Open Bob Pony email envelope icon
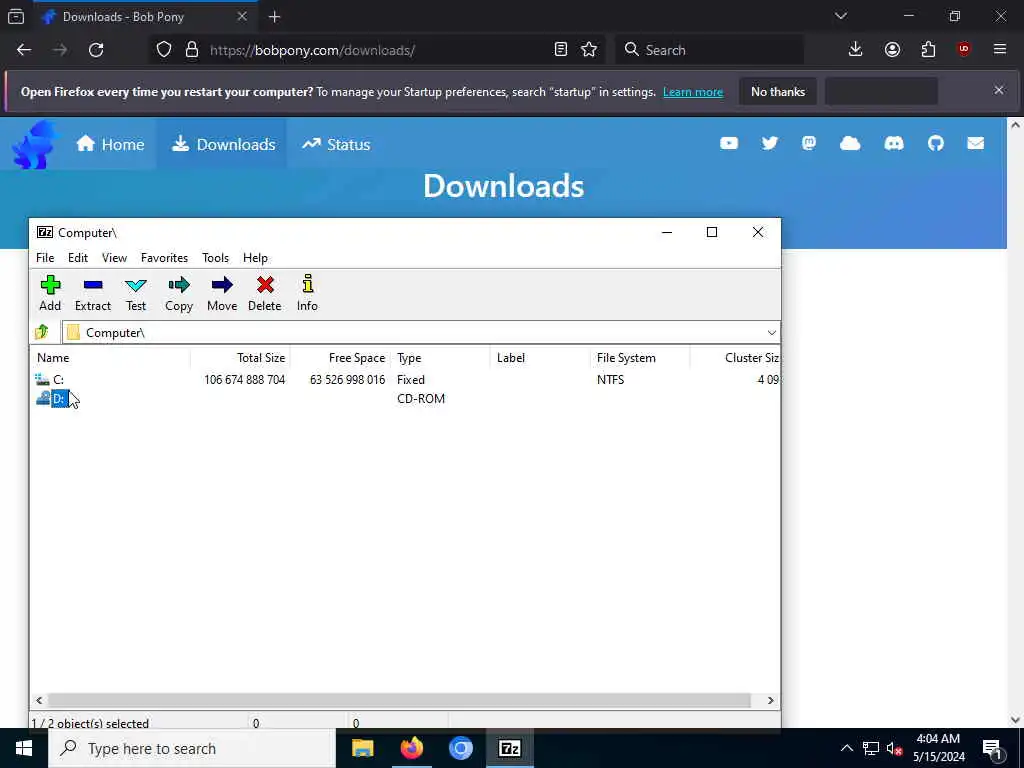This screenshot has height=768, width=1024. [976, 143]
